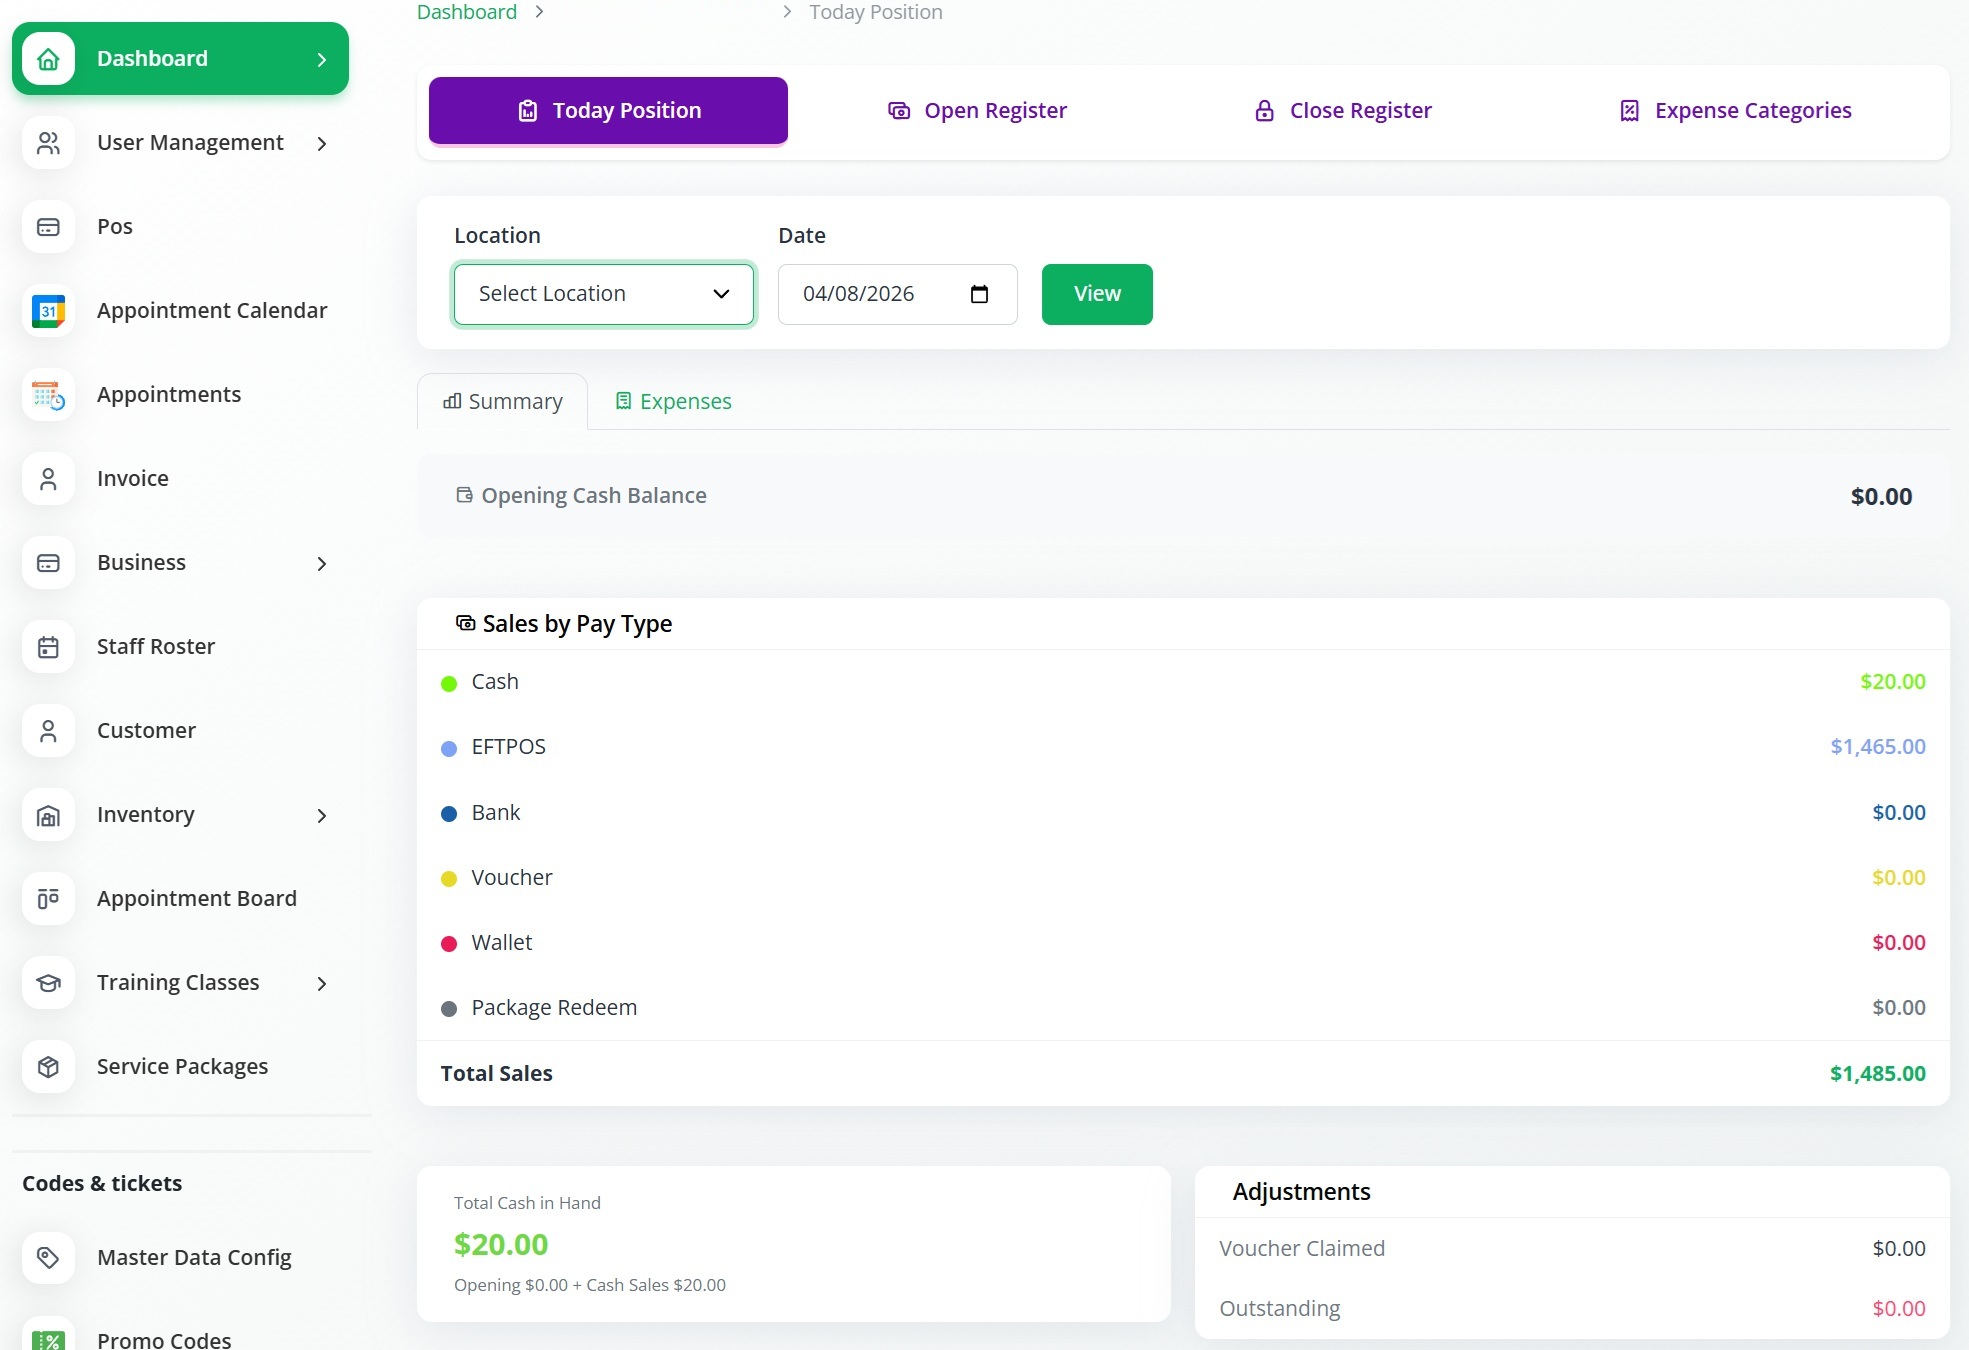Viewport: 1969px width, 1350px height.
Task: Click the Opening Cash Balance wallet icon
Action: (x=464, y=495)
